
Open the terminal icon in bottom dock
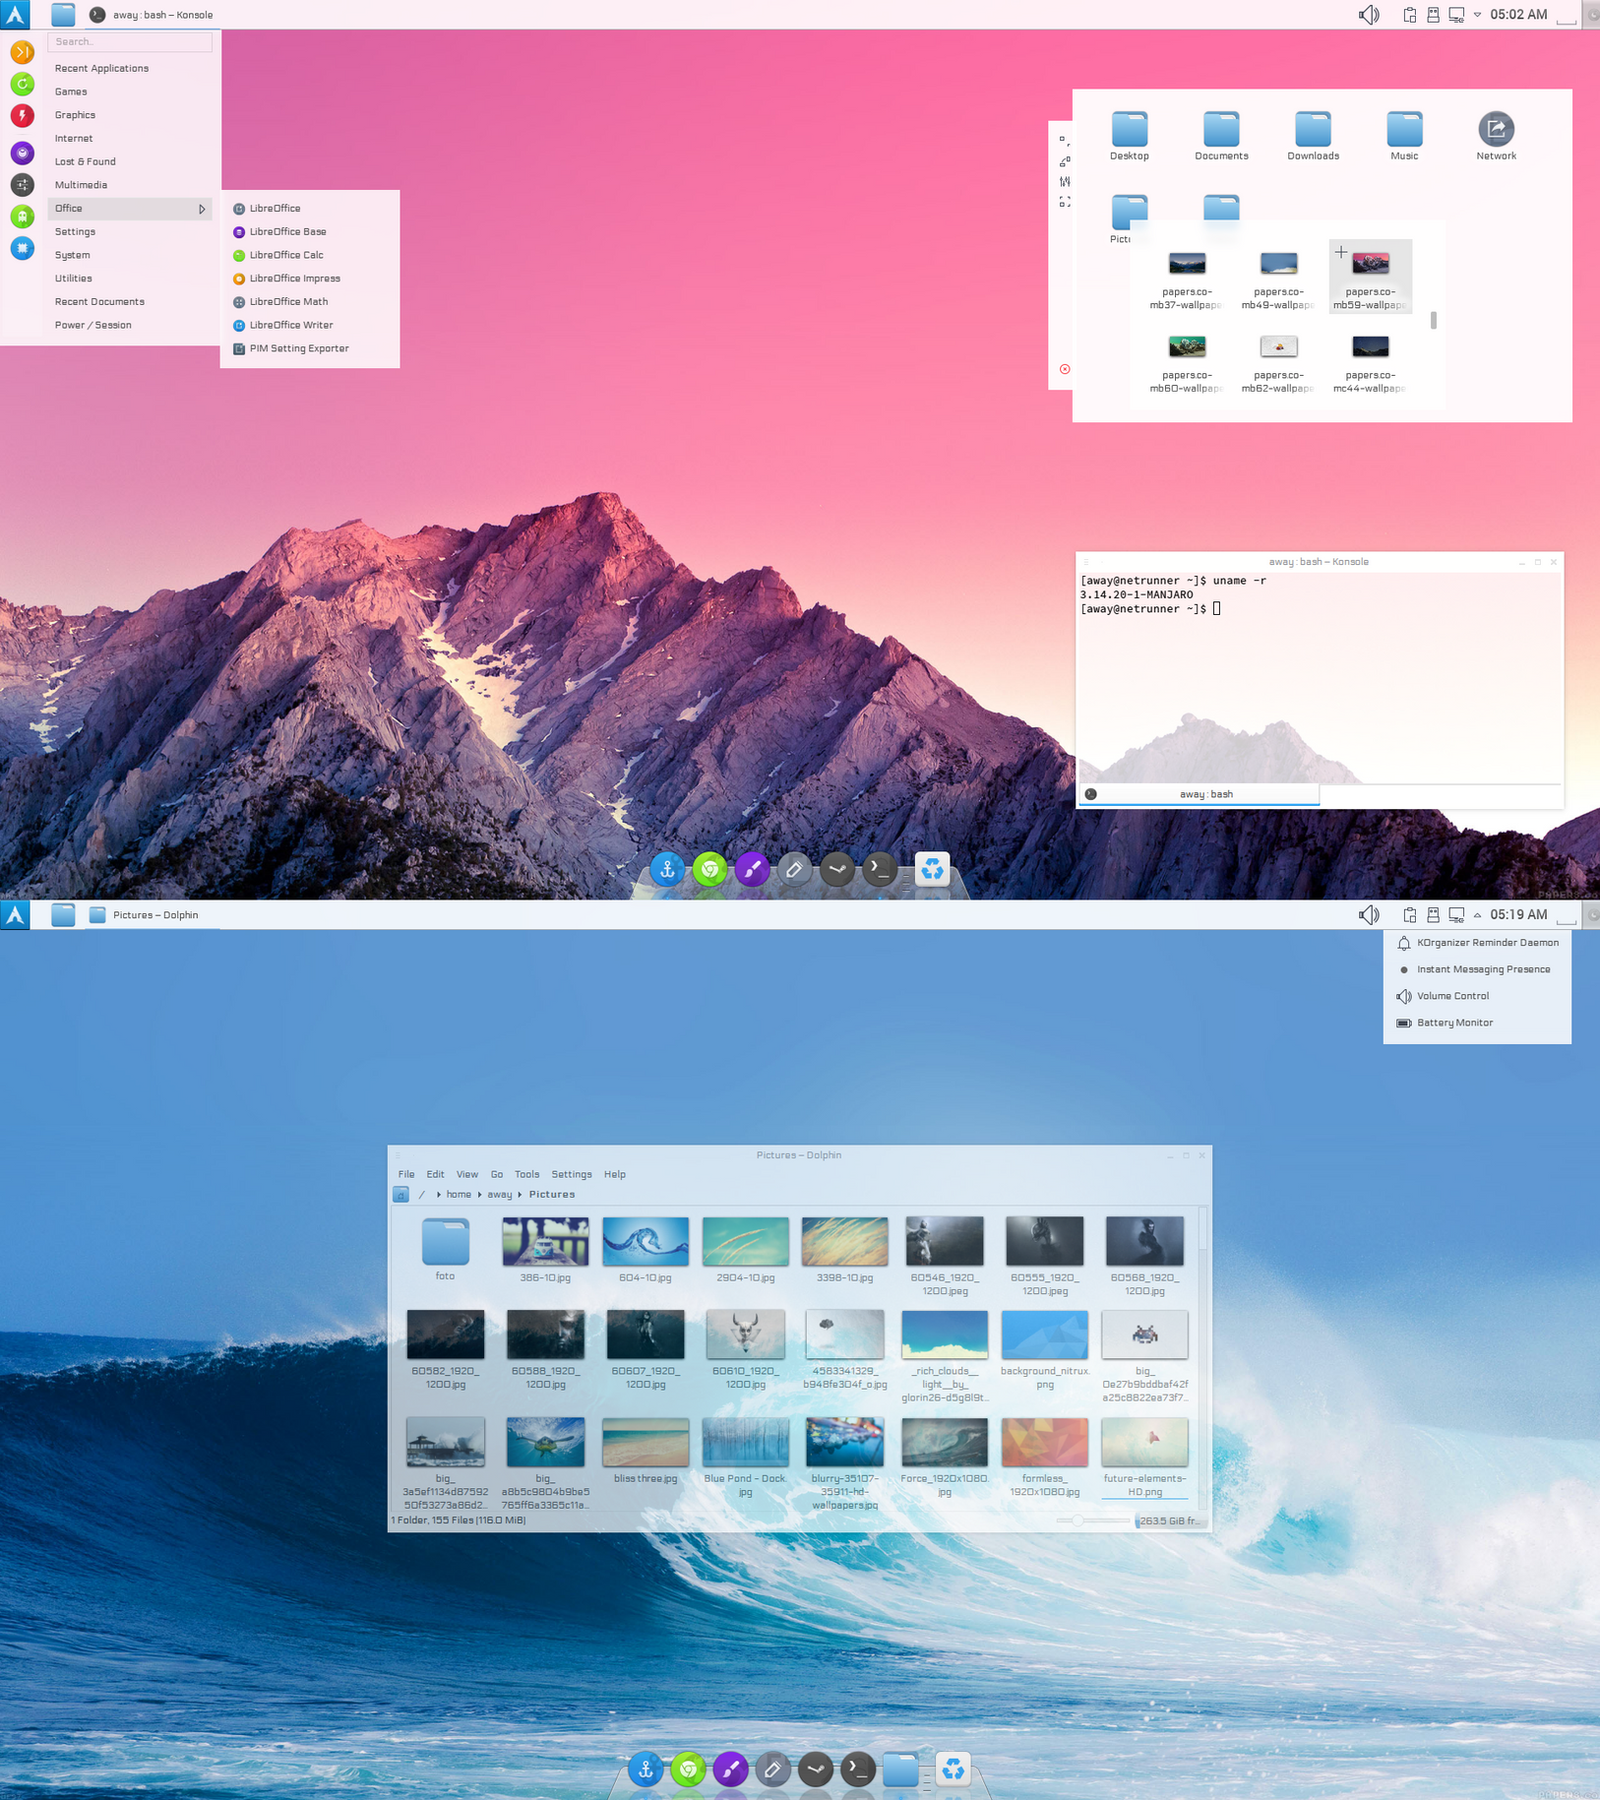(858, 1769)
